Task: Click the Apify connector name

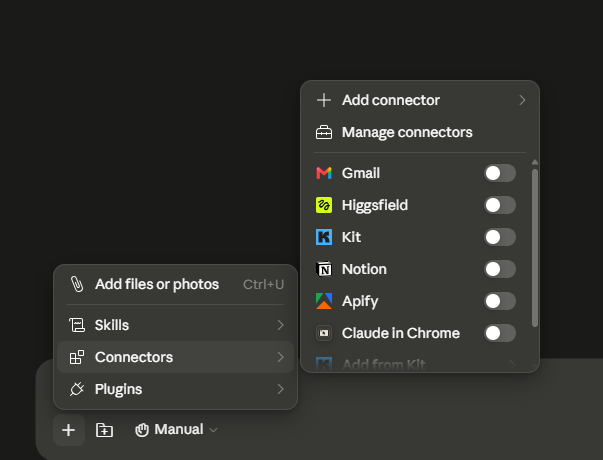Action: click(x=360, y=302)
